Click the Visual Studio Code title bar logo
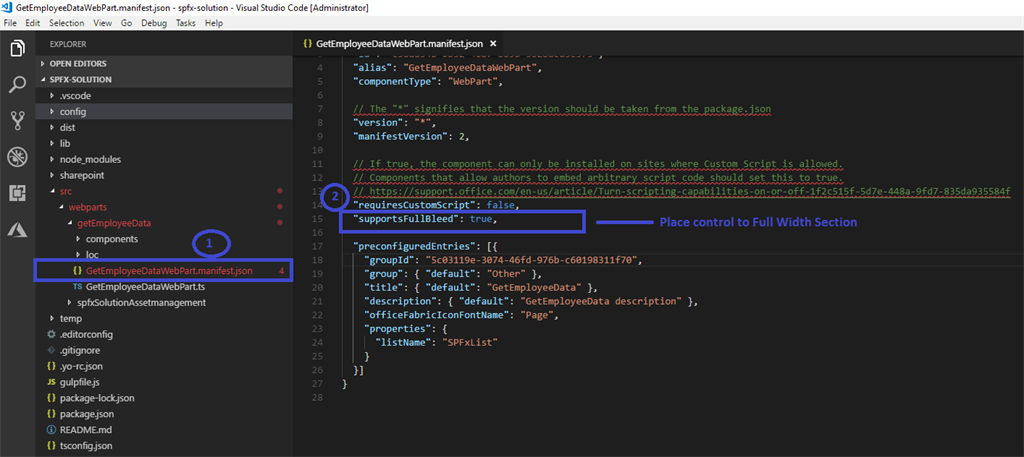The height and width of the screenshot is (457, 1024). coord(7,7)
